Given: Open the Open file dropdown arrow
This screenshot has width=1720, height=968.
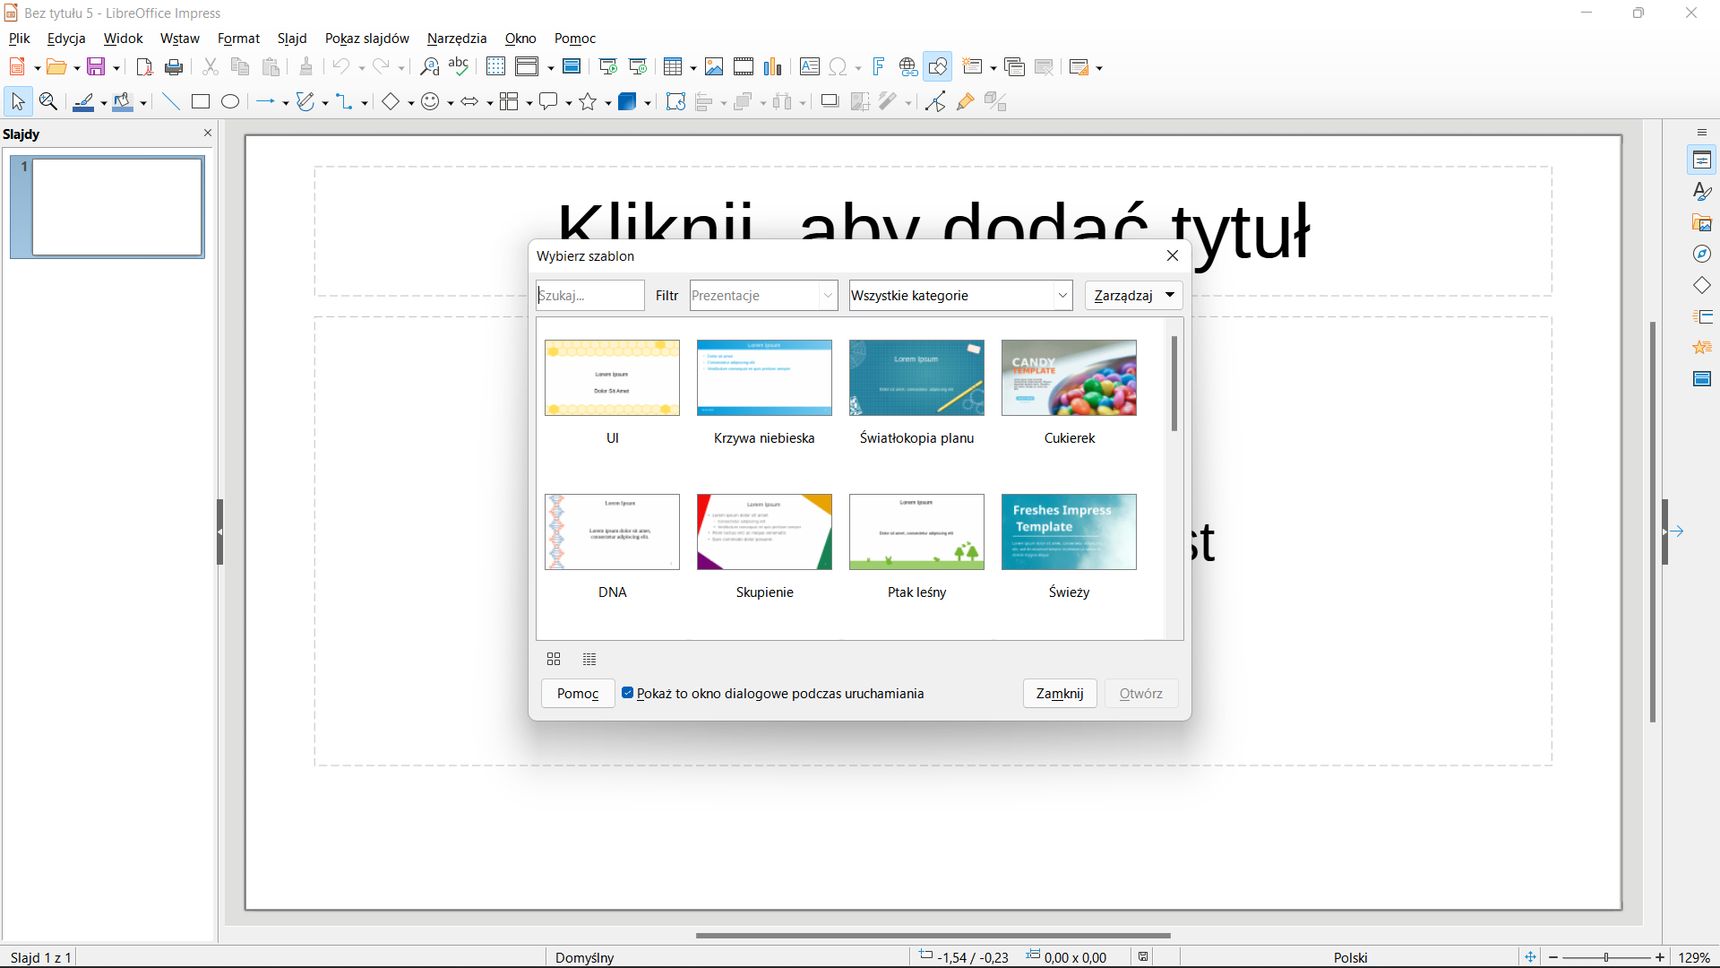Looking at the screenshot, I should pos(76,68).
